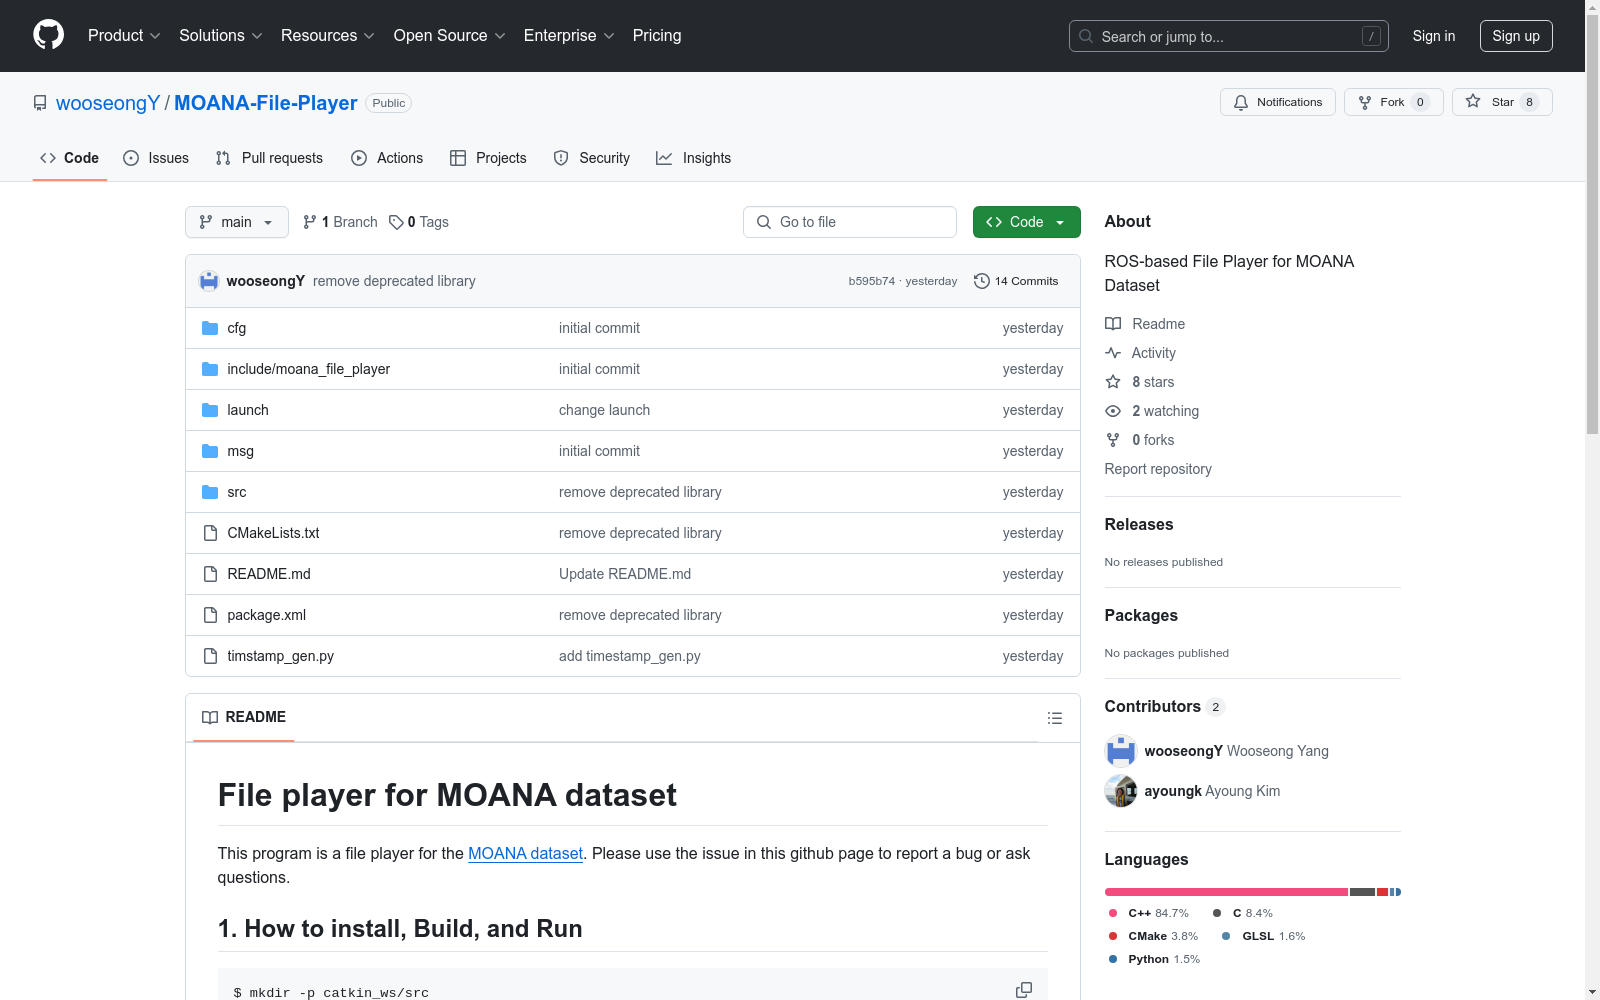Open the 'change launch' commit message
This screenshot has width=1600, height=1000.
(x=604, y=410)
